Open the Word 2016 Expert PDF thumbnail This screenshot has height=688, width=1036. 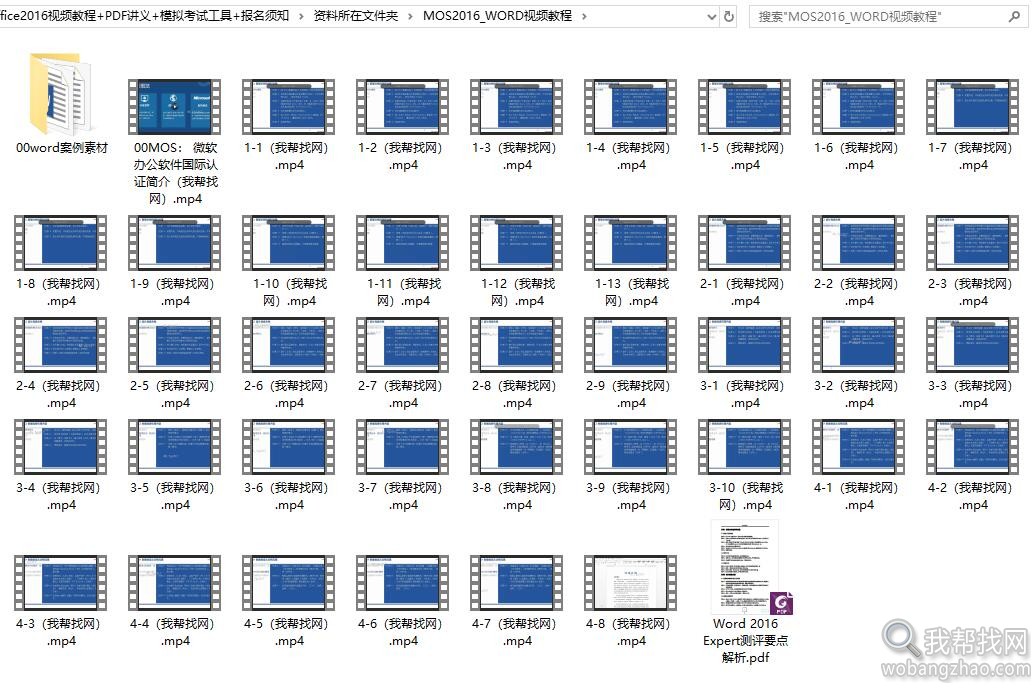[751, 567]
